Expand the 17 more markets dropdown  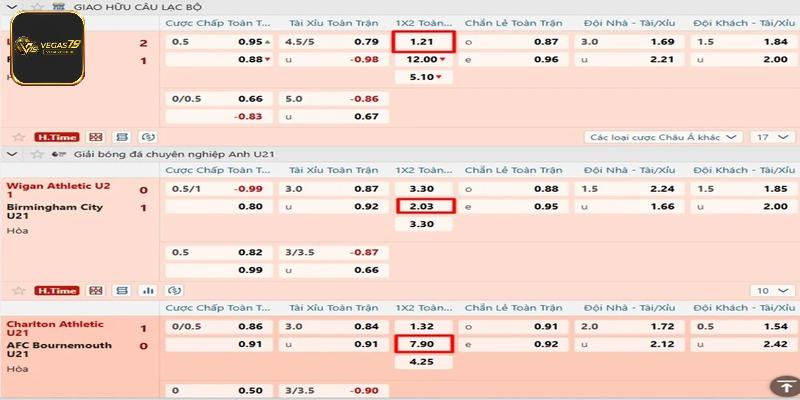coord(772,137)
